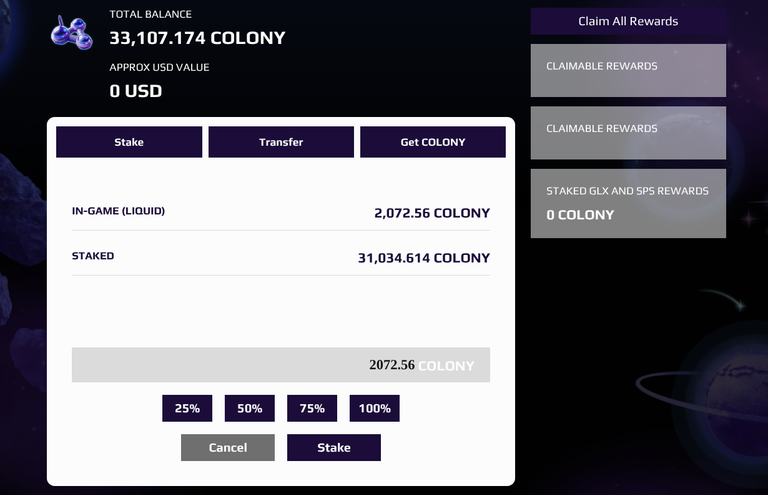The image size is (768, 495).
Task: Click the Total Balance COLONY amount
Action: (x=197, y=38)
